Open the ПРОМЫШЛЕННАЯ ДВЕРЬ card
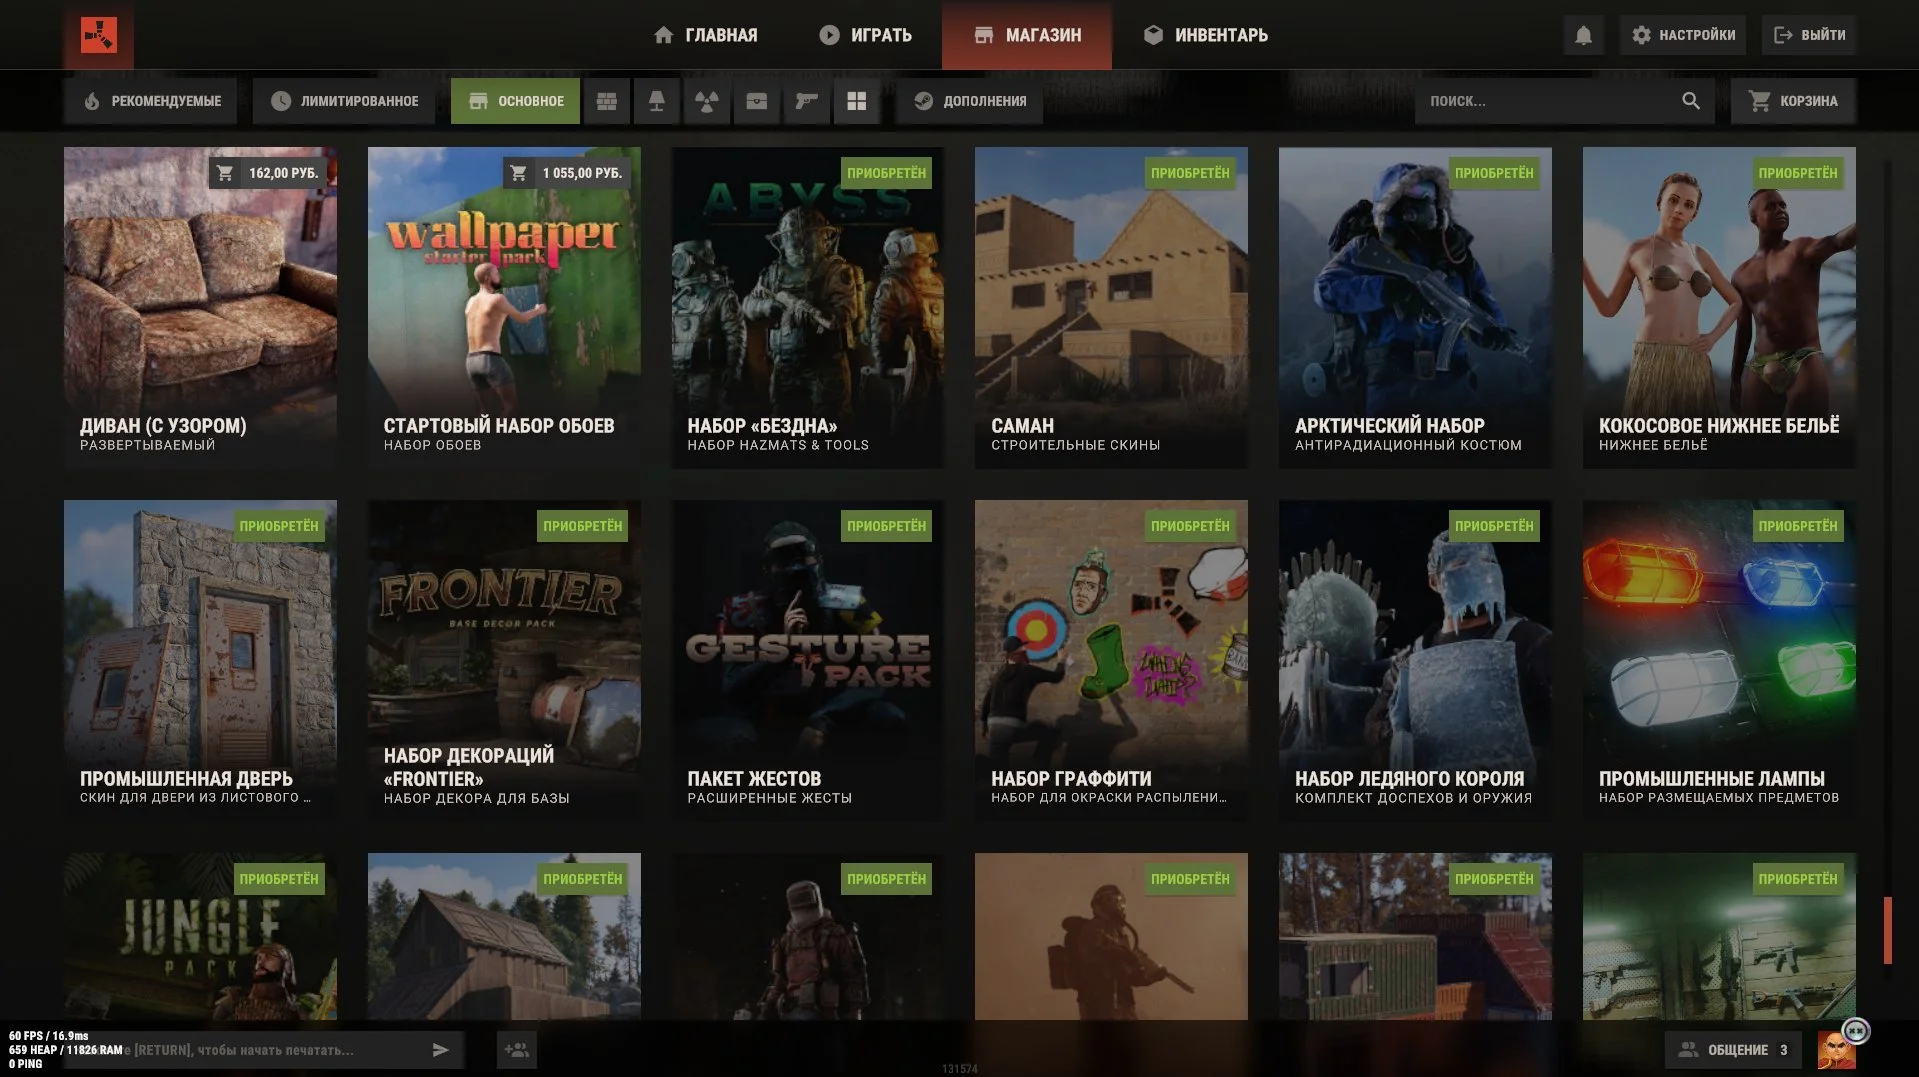 [x=200, y=661]
